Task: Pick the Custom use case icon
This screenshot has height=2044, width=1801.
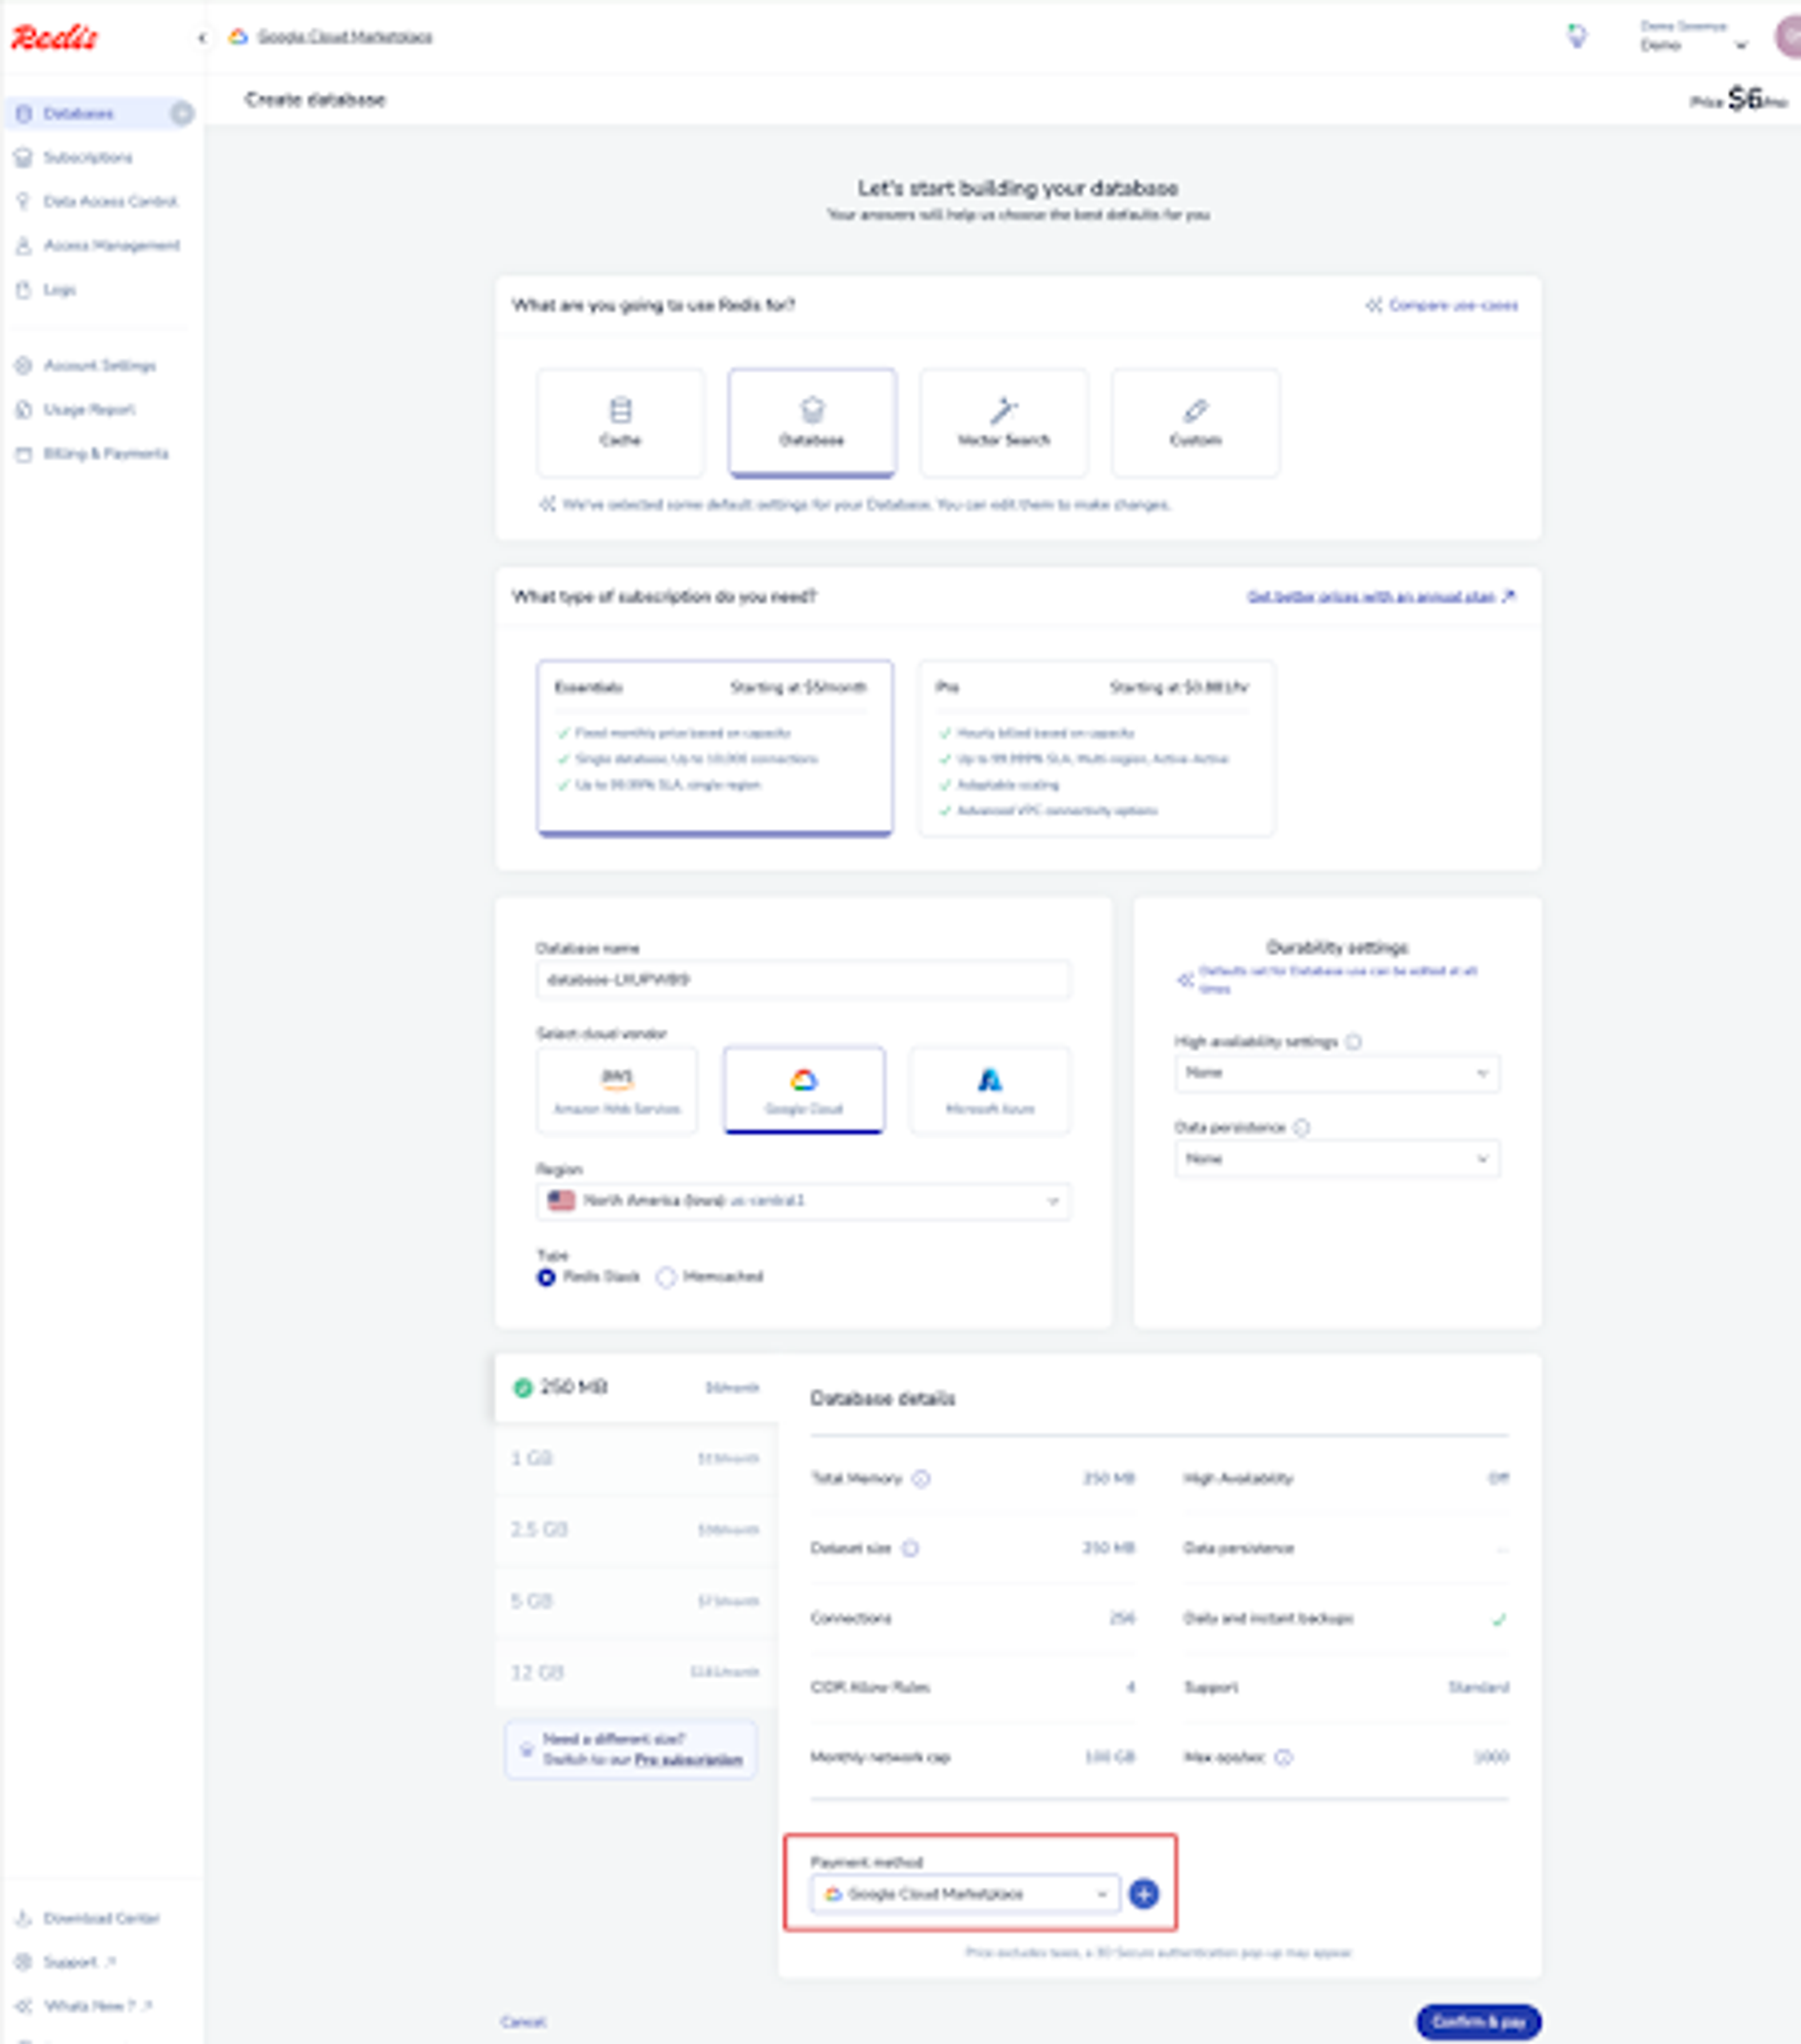Action: click(1195, 410)
